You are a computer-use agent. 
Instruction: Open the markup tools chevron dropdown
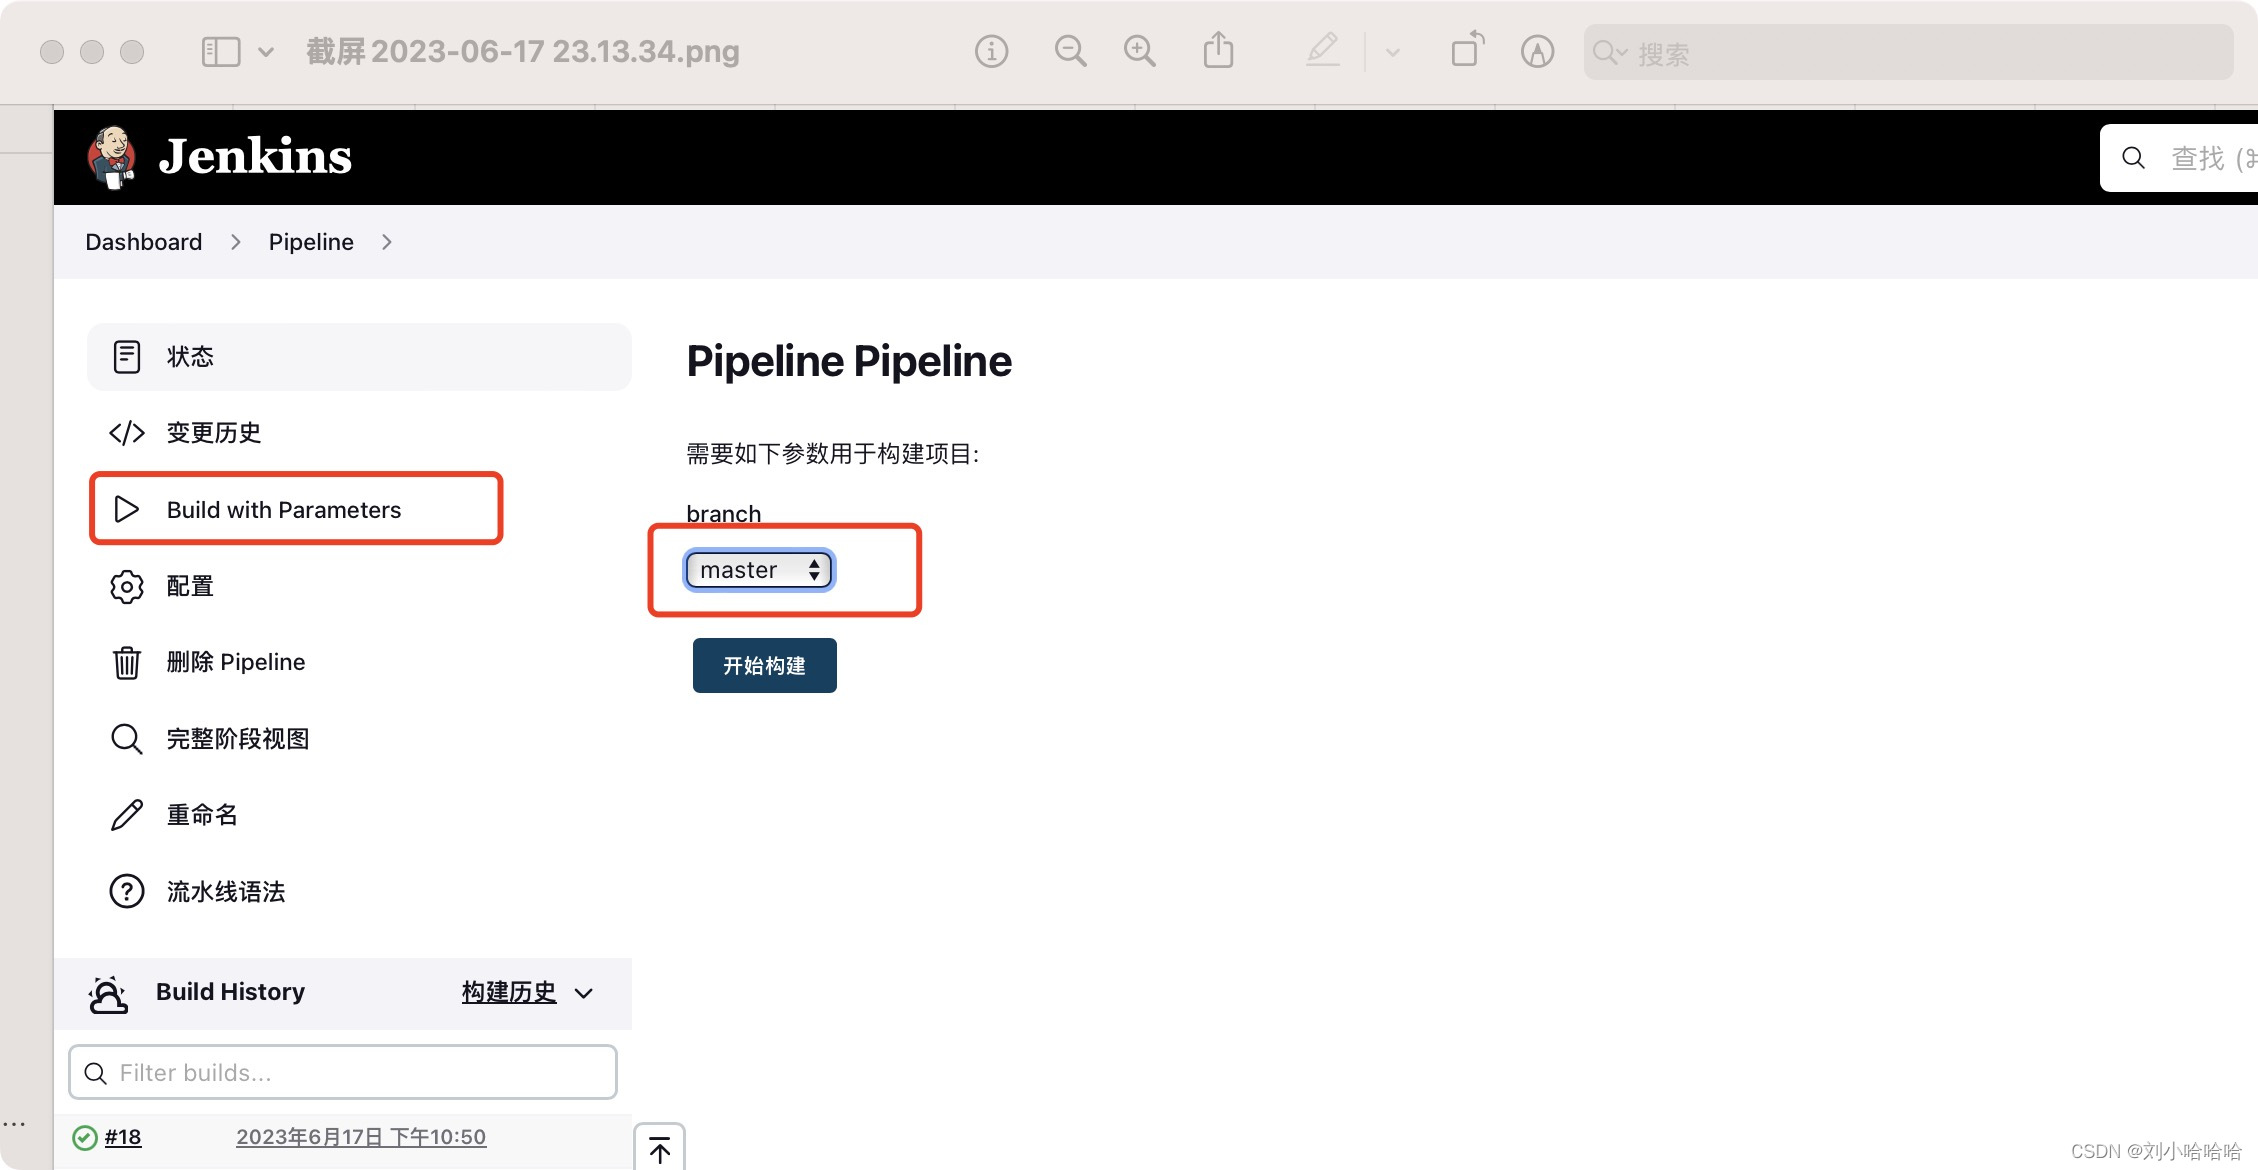[1393, 52]
